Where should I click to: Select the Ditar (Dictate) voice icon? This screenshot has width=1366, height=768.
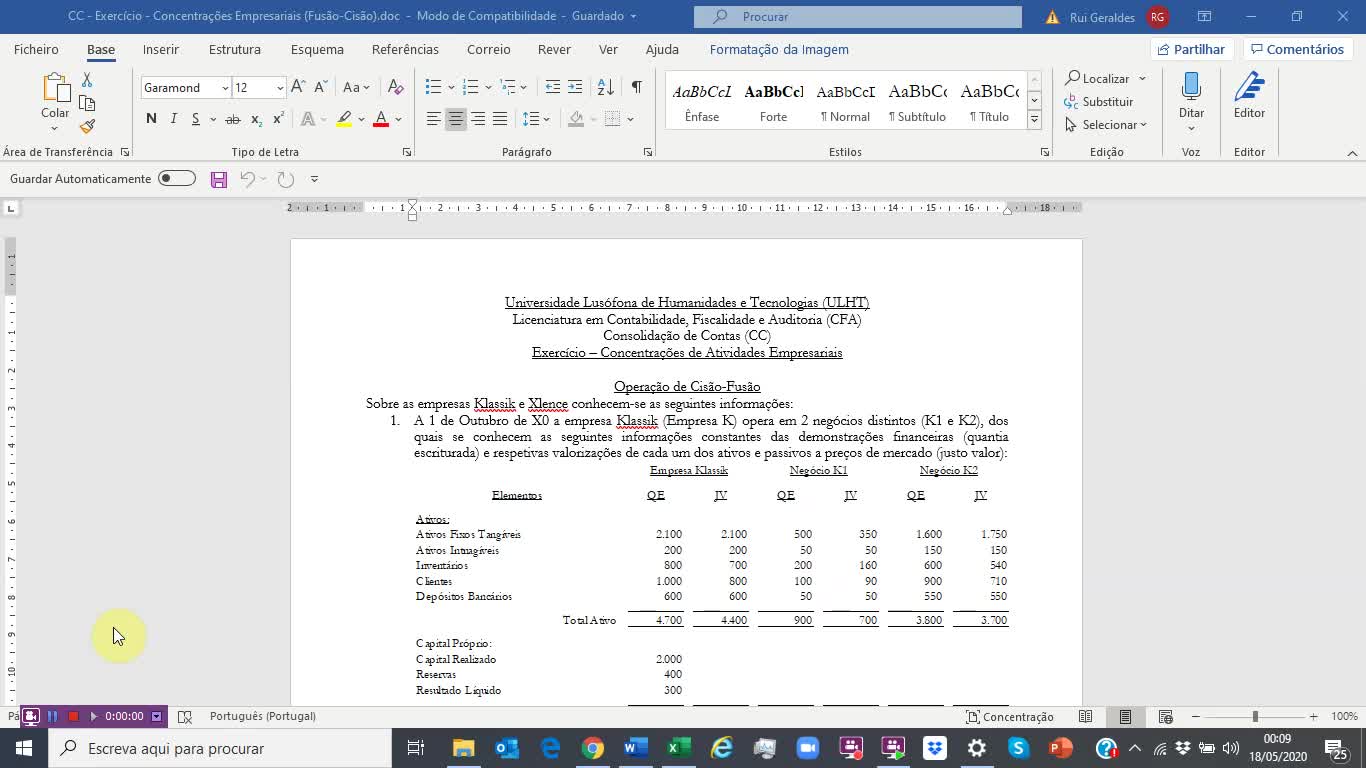[x=1191, y=90]
